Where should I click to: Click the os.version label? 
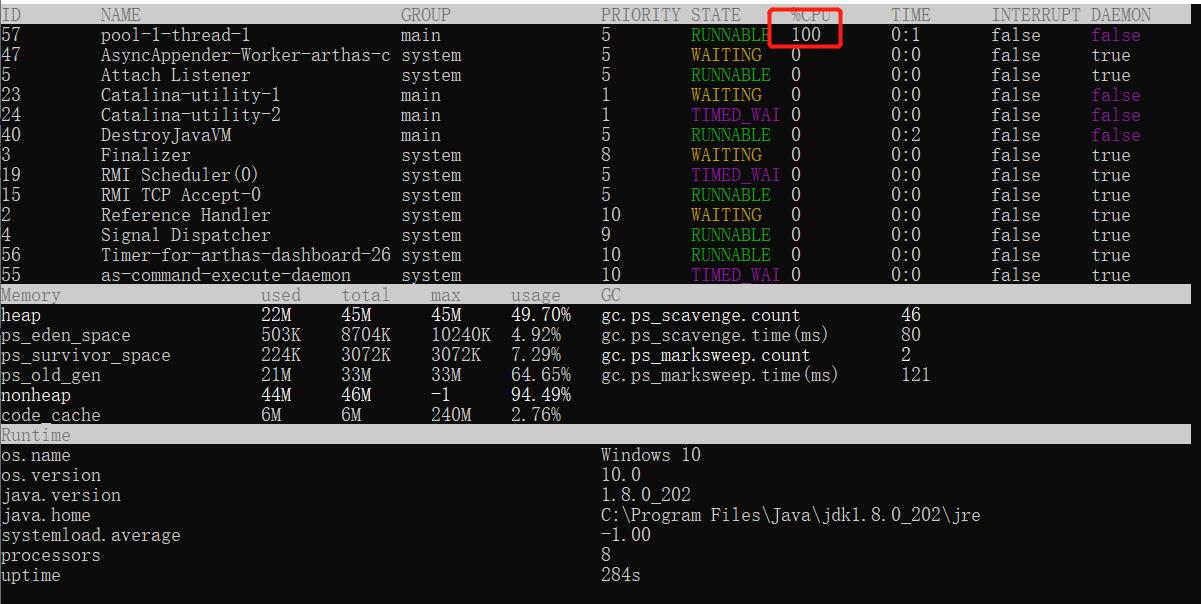[x=51, y=475]
